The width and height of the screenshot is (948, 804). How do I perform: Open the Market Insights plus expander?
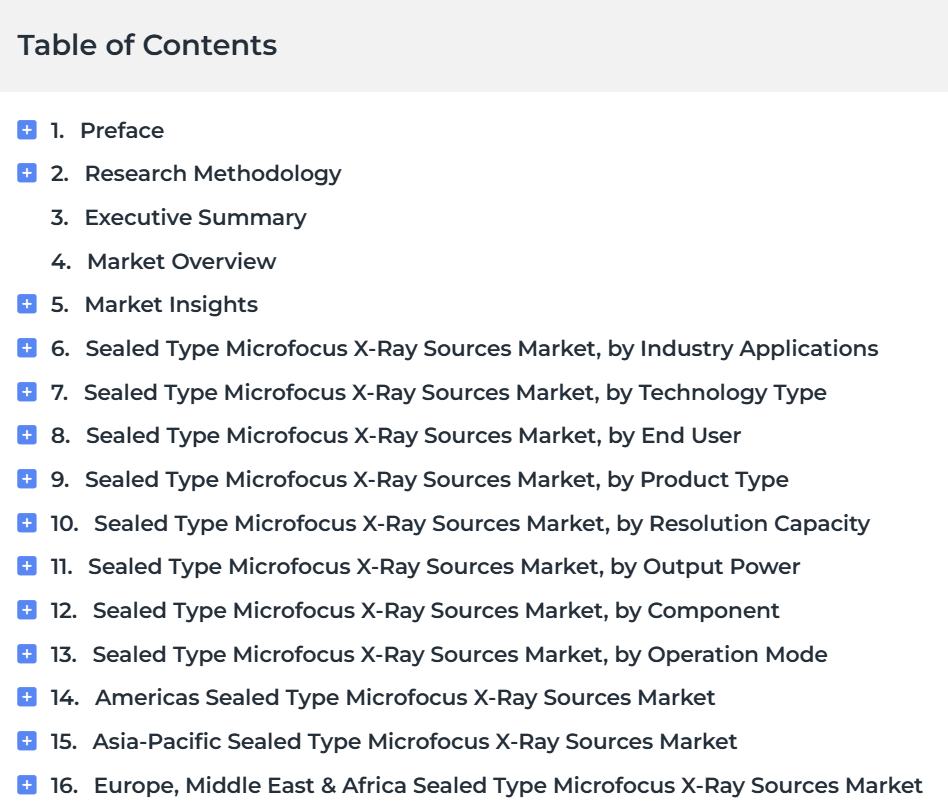27,304
